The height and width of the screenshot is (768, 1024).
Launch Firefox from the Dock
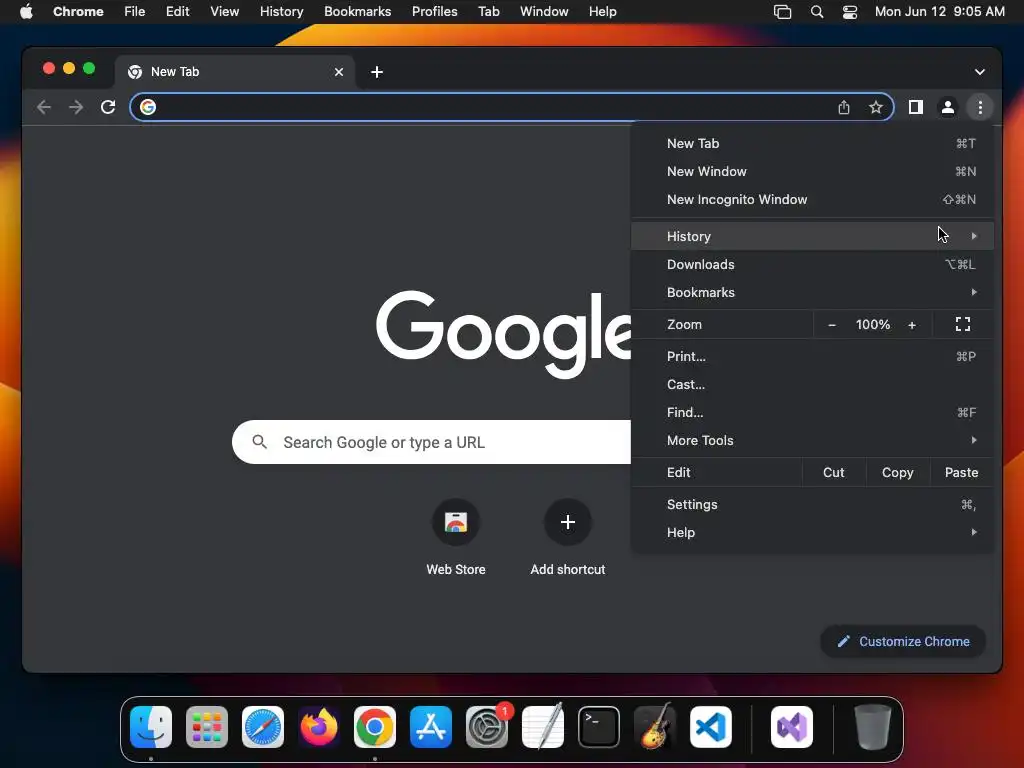[x=319, y=727]
